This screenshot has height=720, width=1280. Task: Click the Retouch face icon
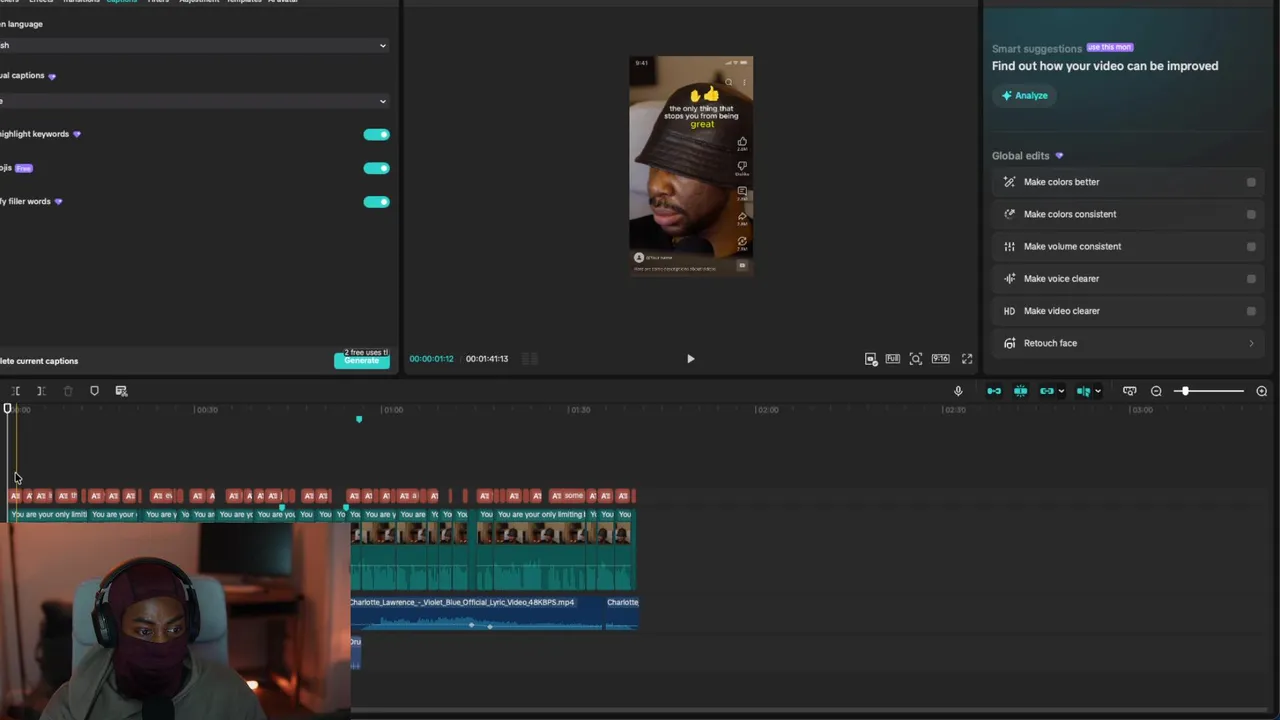[1009, 343]
